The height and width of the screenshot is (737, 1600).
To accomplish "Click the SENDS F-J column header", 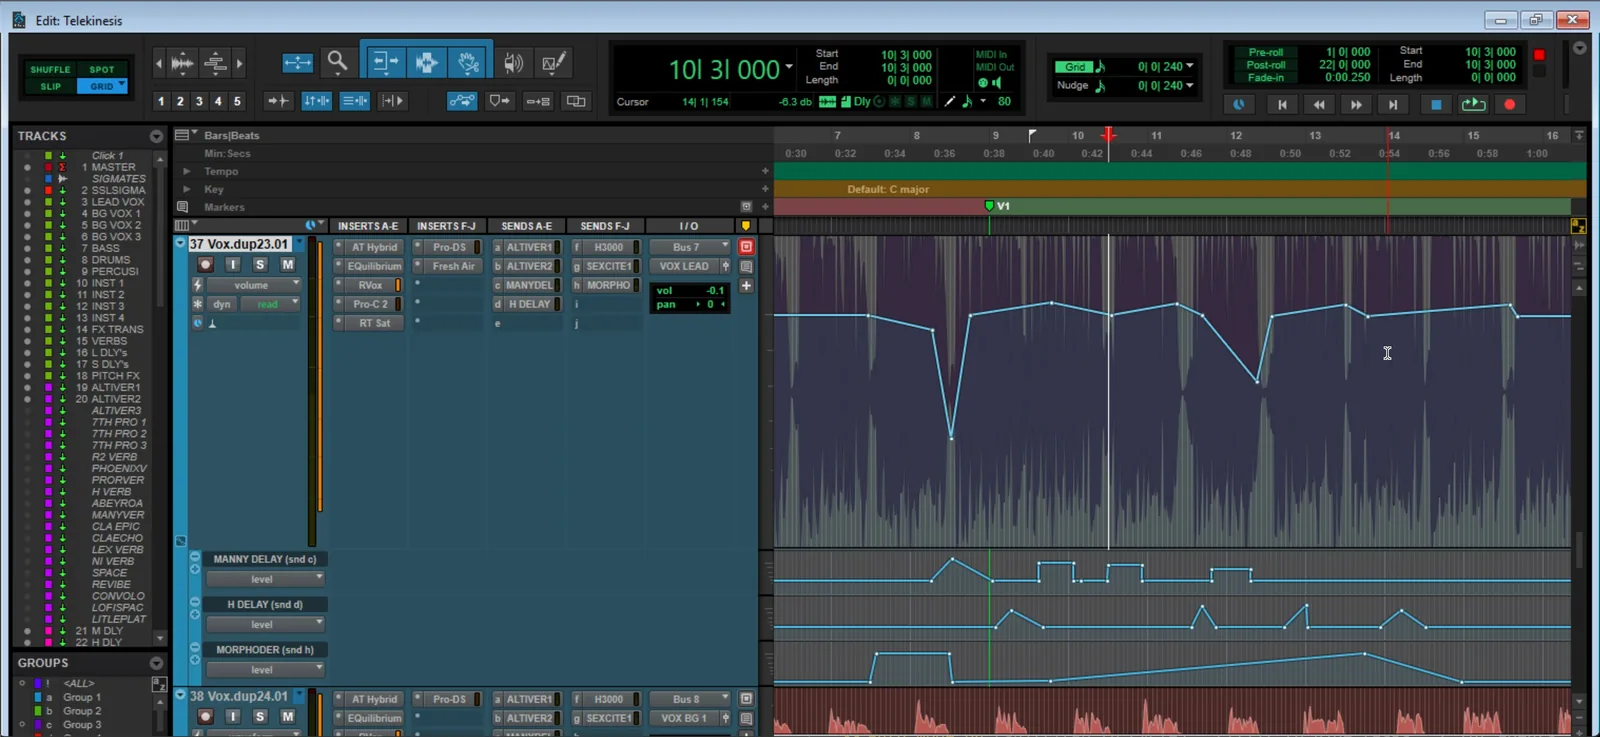I will point(605,226).
